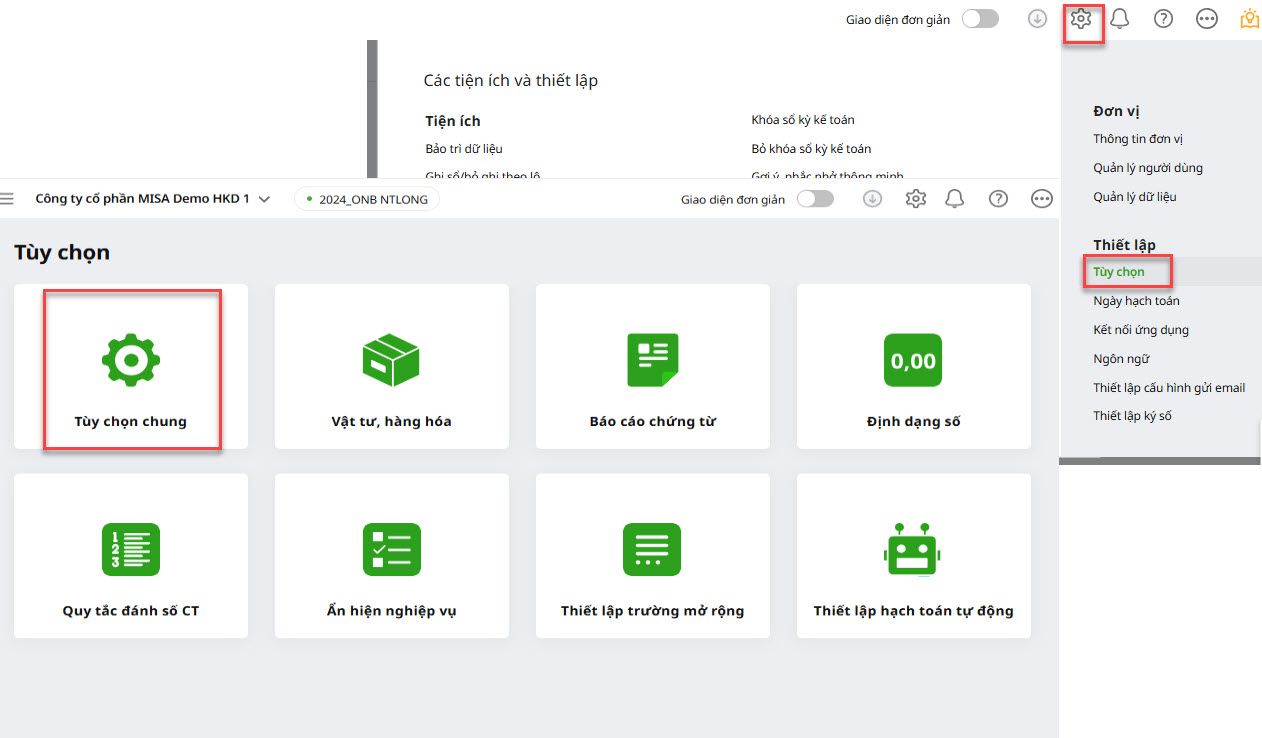The width and height of the screenshot is (1262, 738).
Task: Toggle Giao diện đơn giản switch in lower toolbar
Action: coord(815,199)
